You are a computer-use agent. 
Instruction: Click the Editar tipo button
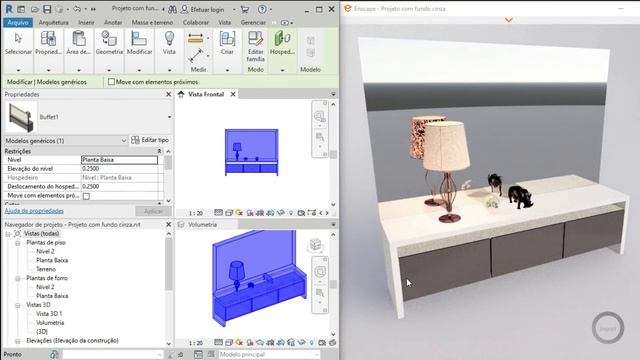pos(150,140)
